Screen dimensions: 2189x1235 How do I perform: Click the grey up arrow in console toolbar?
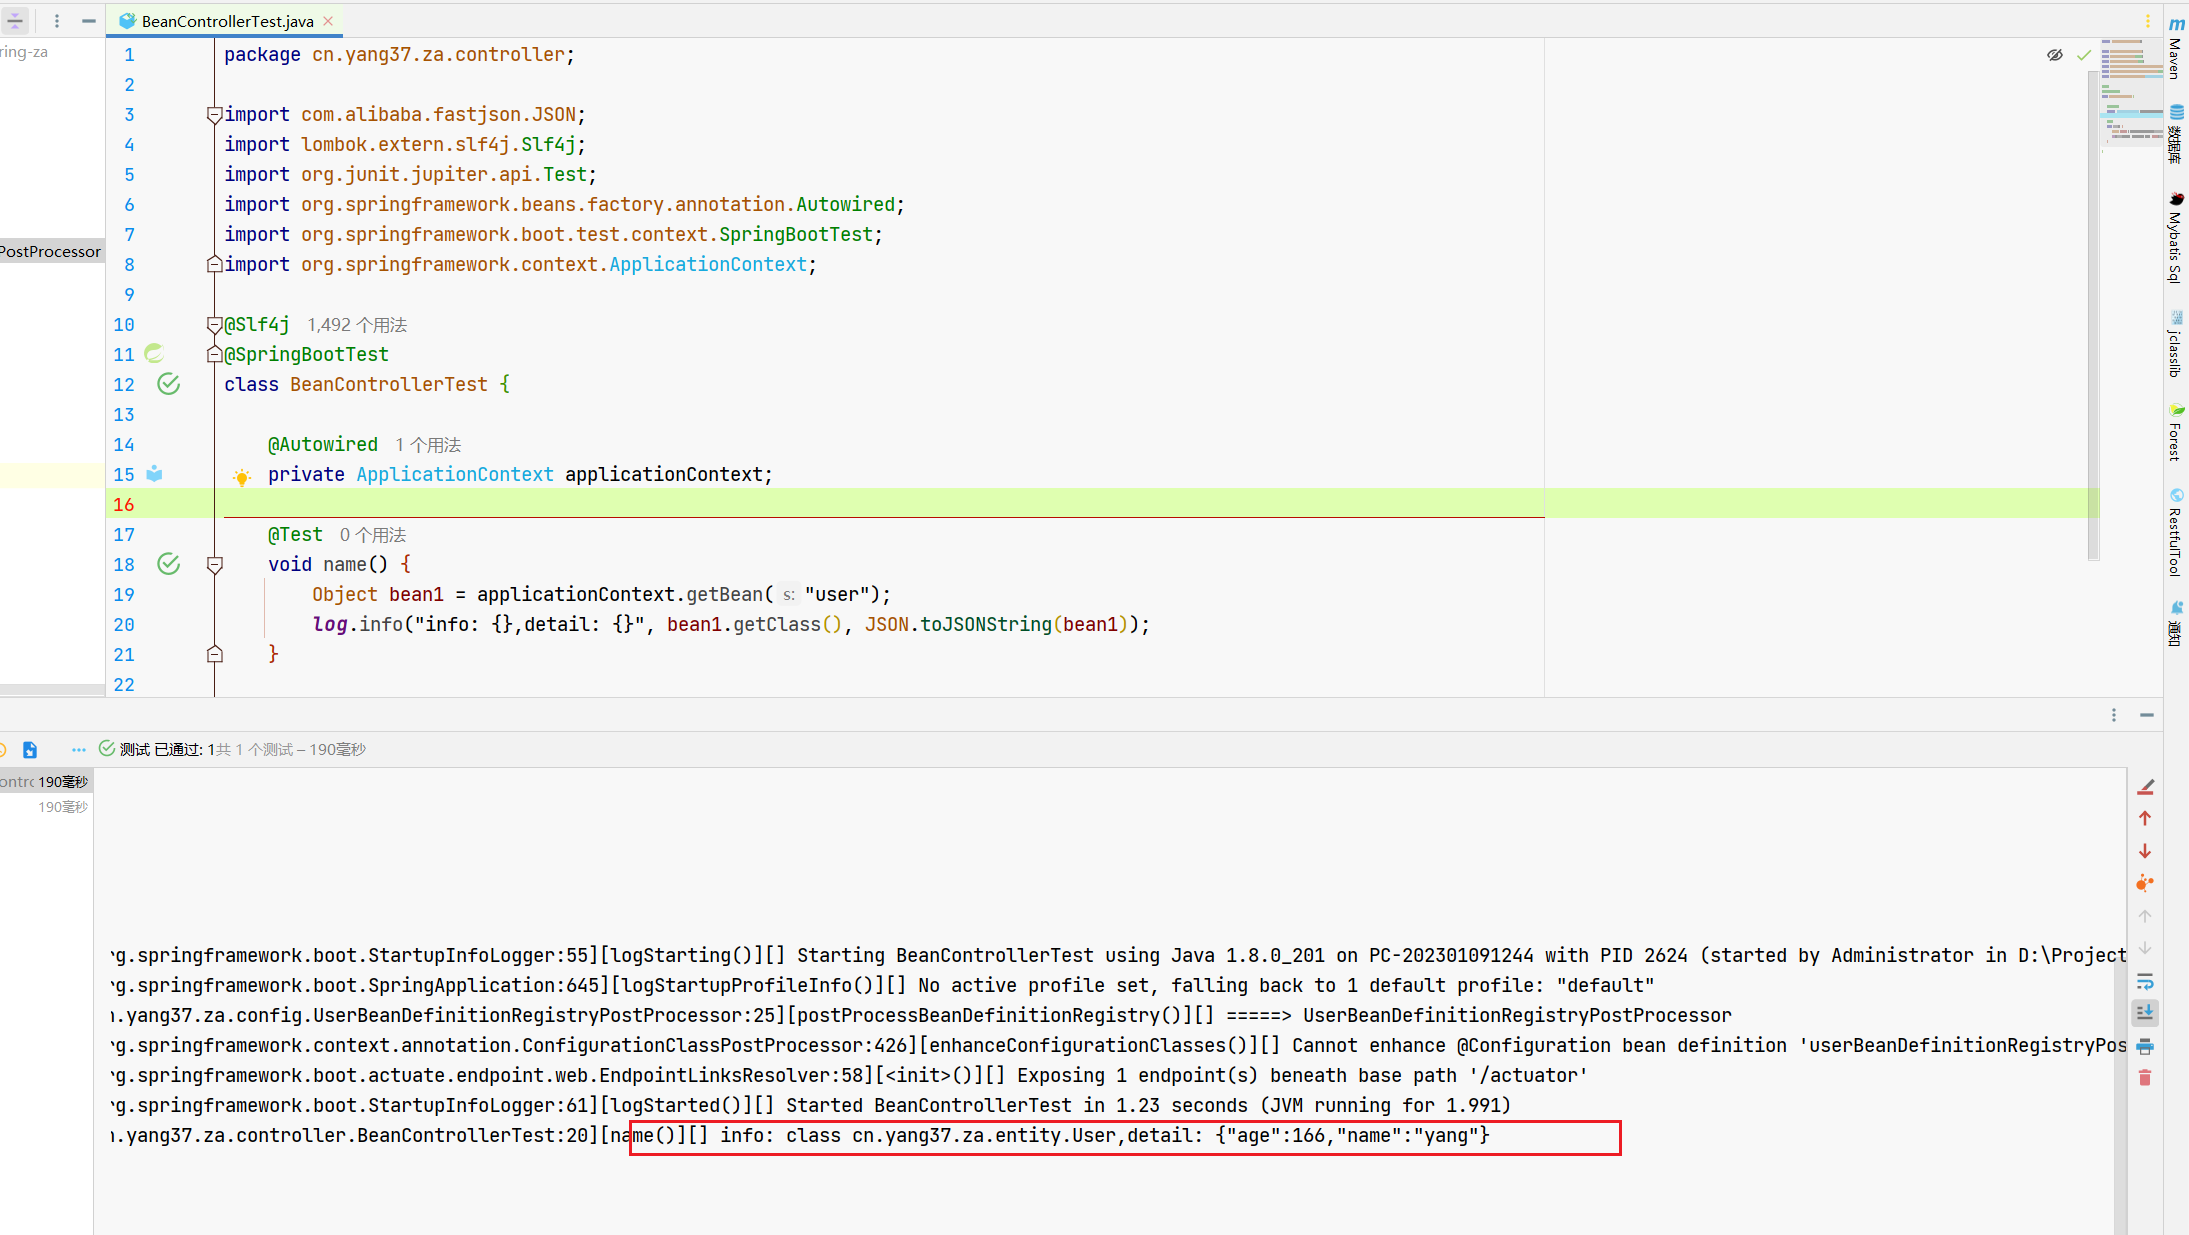[2145, 916]
